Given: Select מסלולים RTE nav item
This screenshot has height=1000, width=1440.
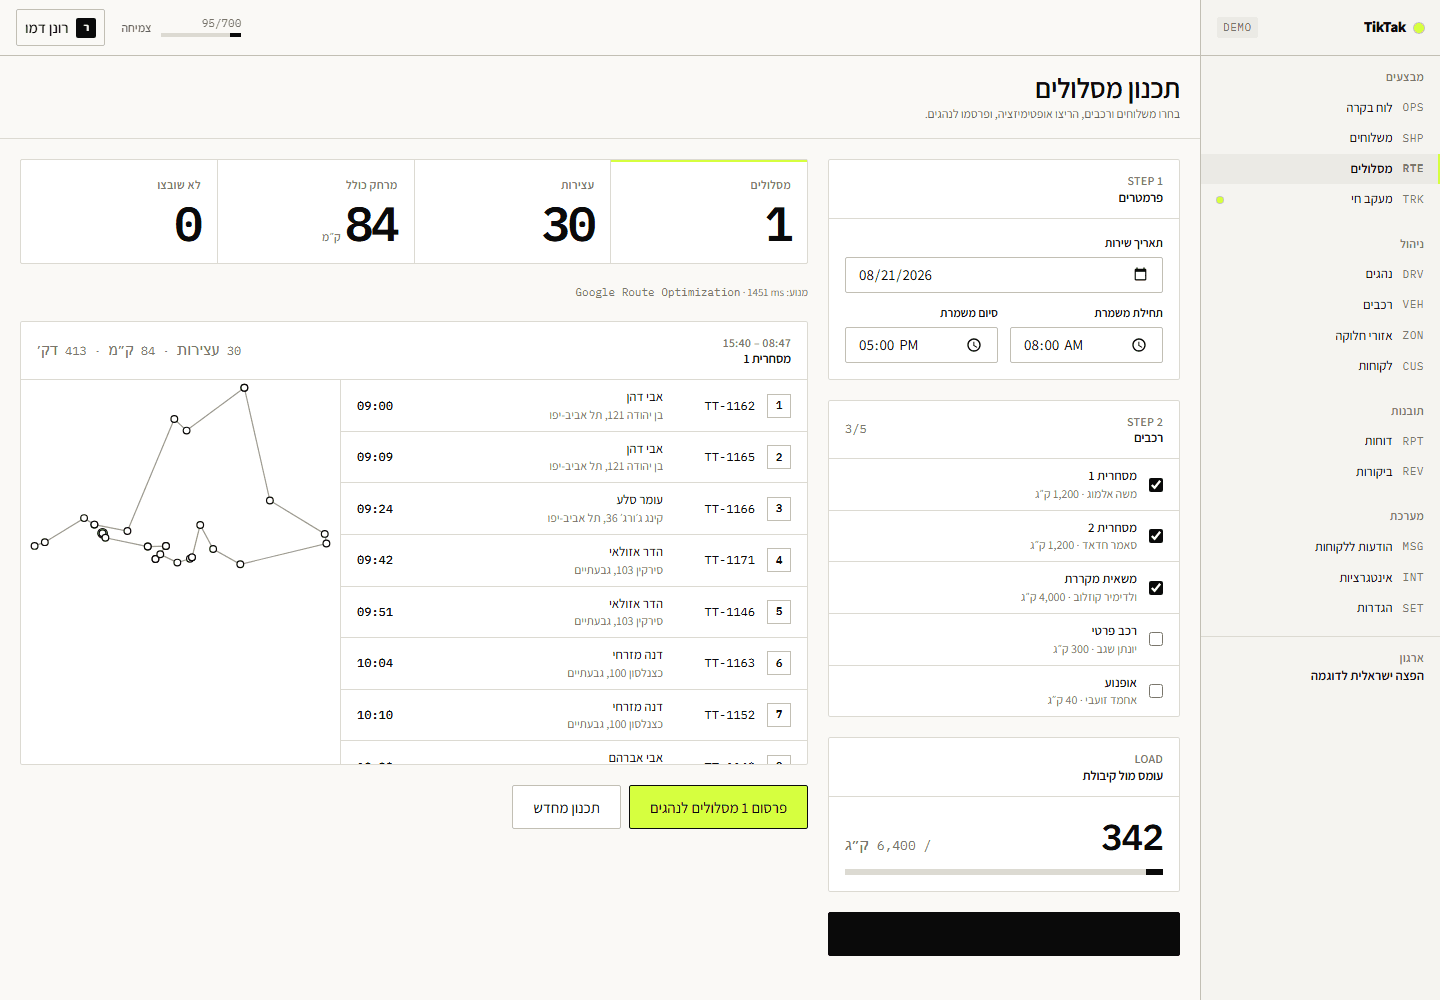Looking at the screenshot, I should (x=1320, y=169).
